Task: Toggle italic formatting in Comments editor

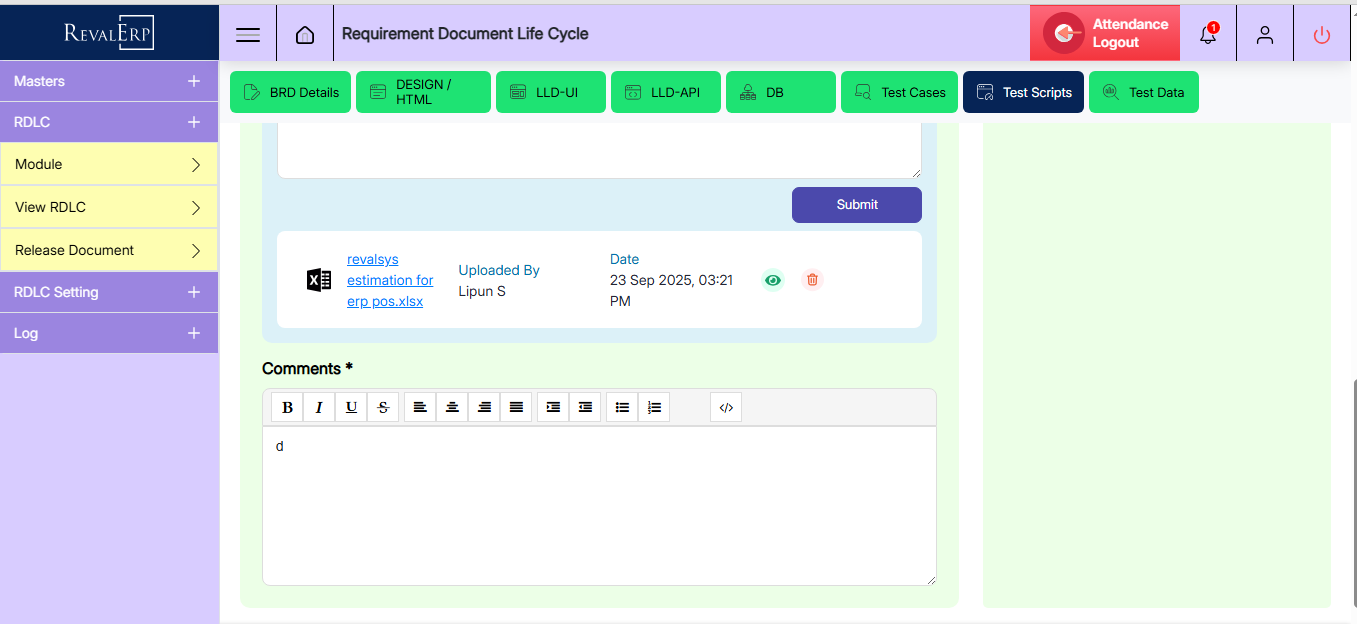Action: [x=319, y=407]
